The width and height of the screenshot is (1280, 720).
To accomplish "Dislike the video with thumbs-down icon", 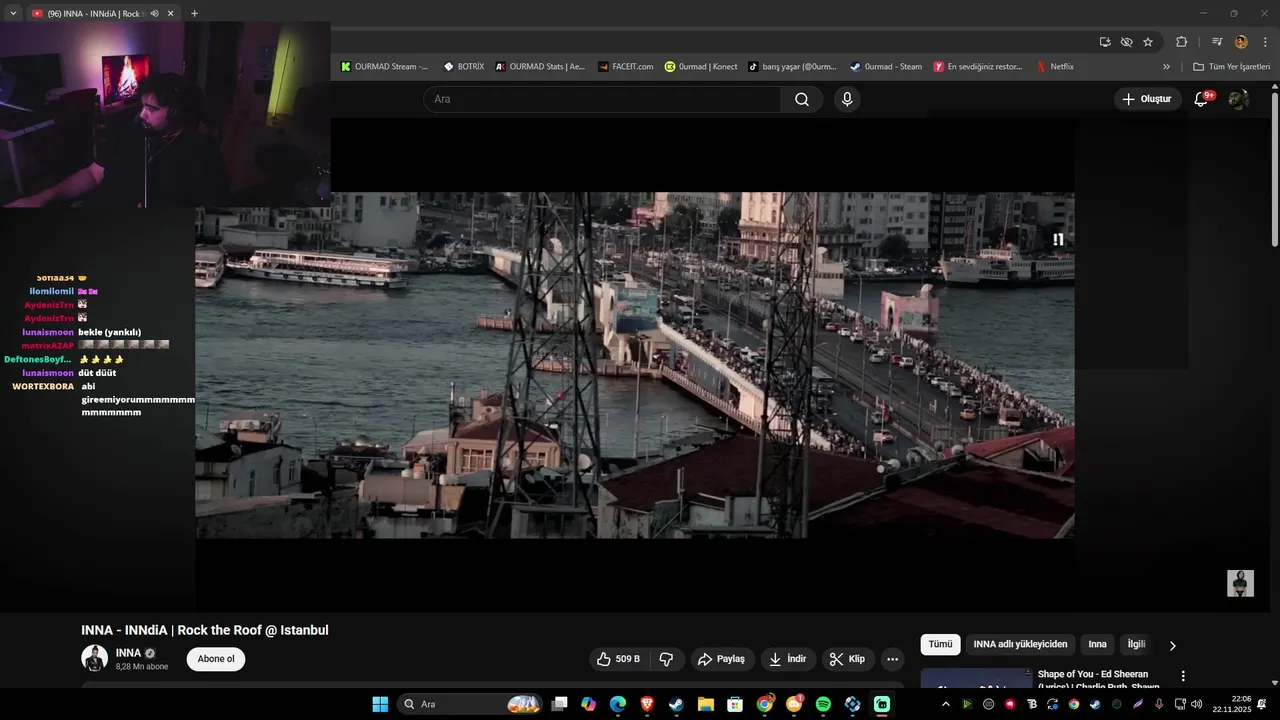I will [666, 659].
